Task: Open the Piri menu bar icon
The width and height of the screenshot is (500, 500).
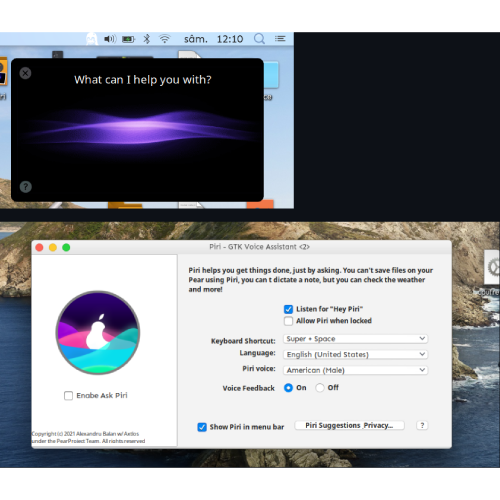Action: click(92, 39)
